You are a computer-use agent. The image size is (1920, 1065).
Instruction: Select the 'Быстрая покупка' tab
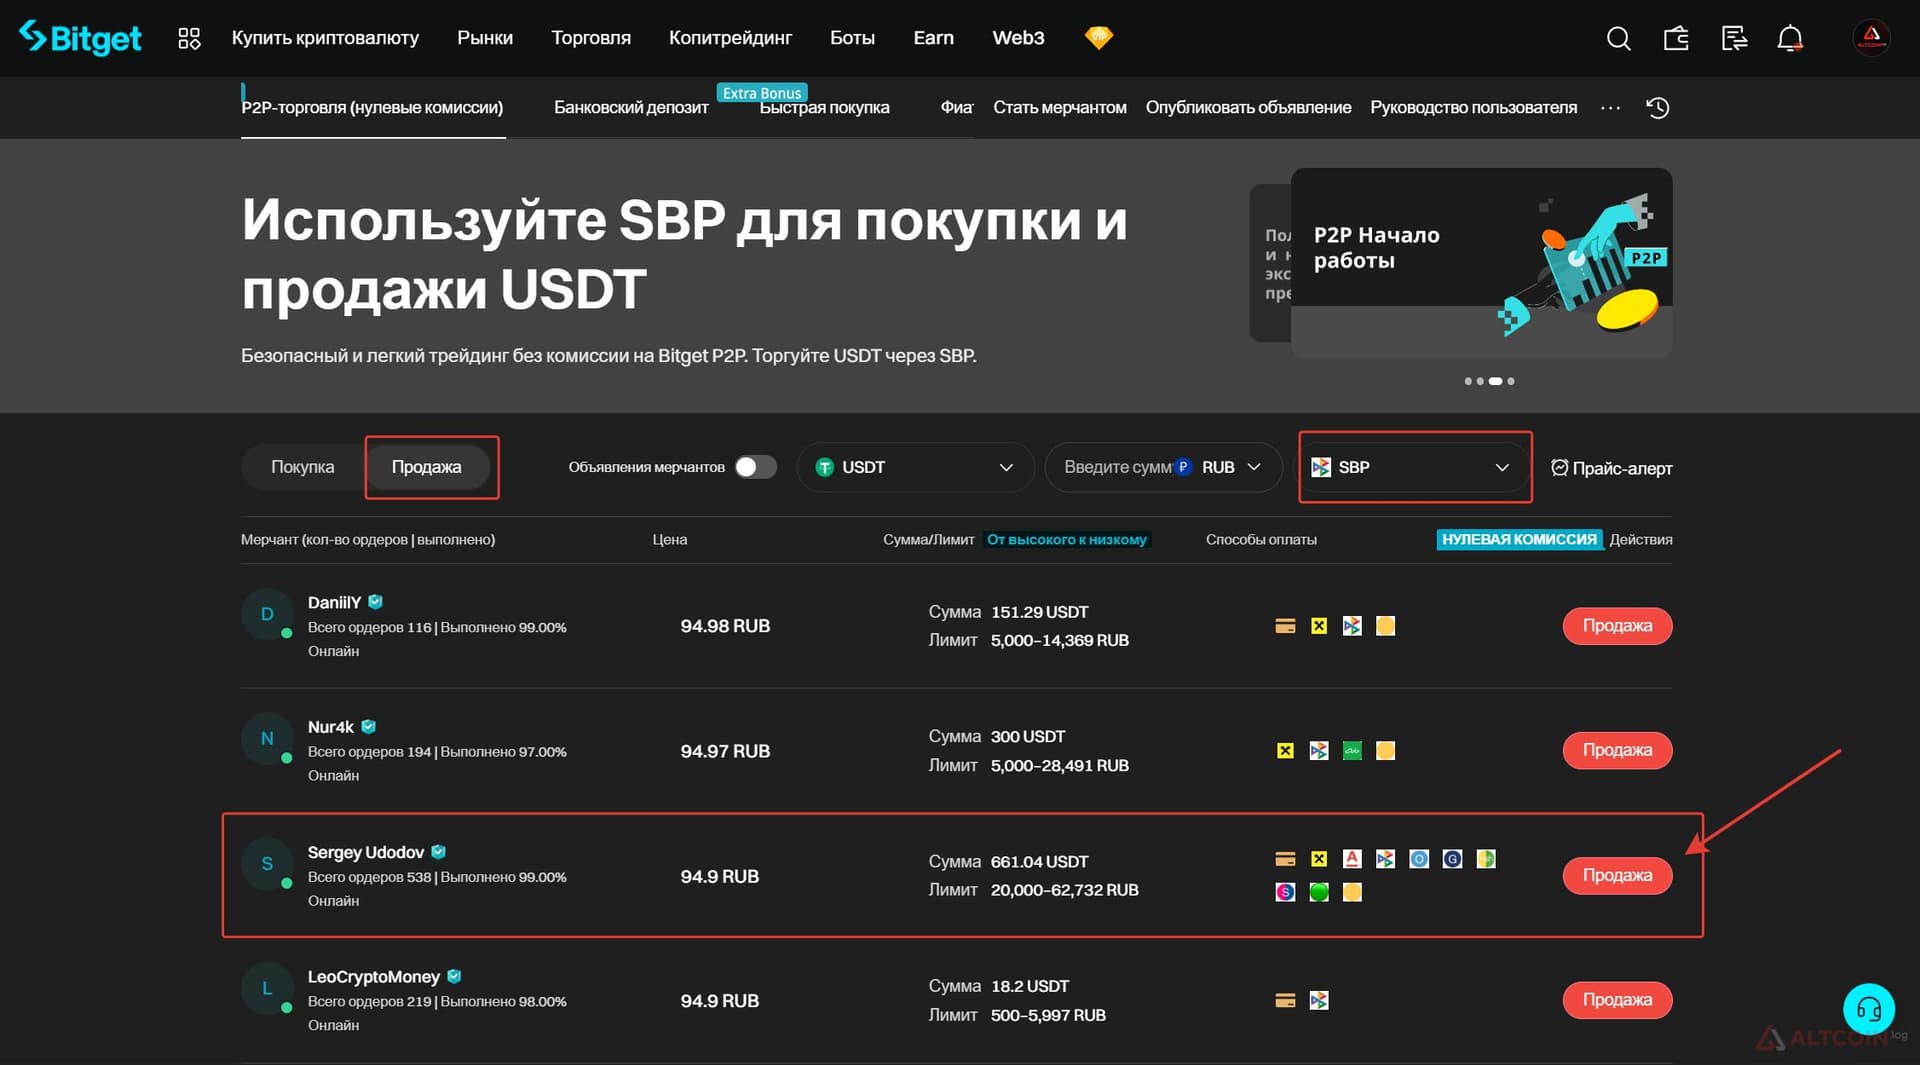(824, 108)
